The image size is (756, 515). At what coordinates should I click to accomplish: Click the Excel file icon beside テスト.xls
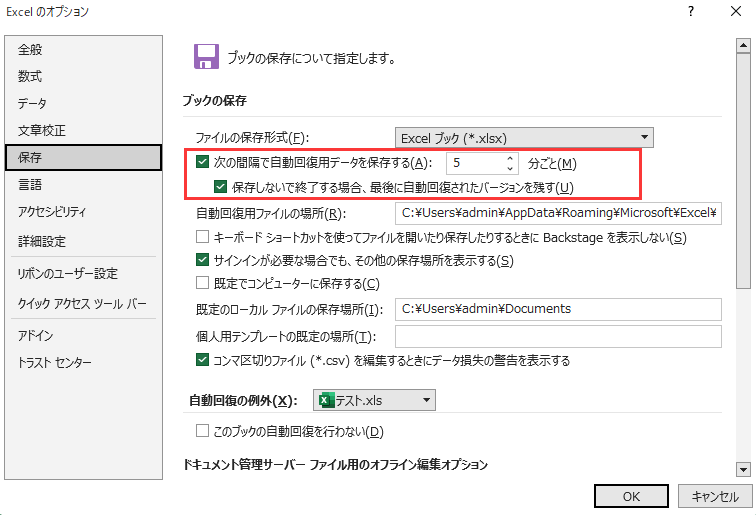click(x=326, y=400)
